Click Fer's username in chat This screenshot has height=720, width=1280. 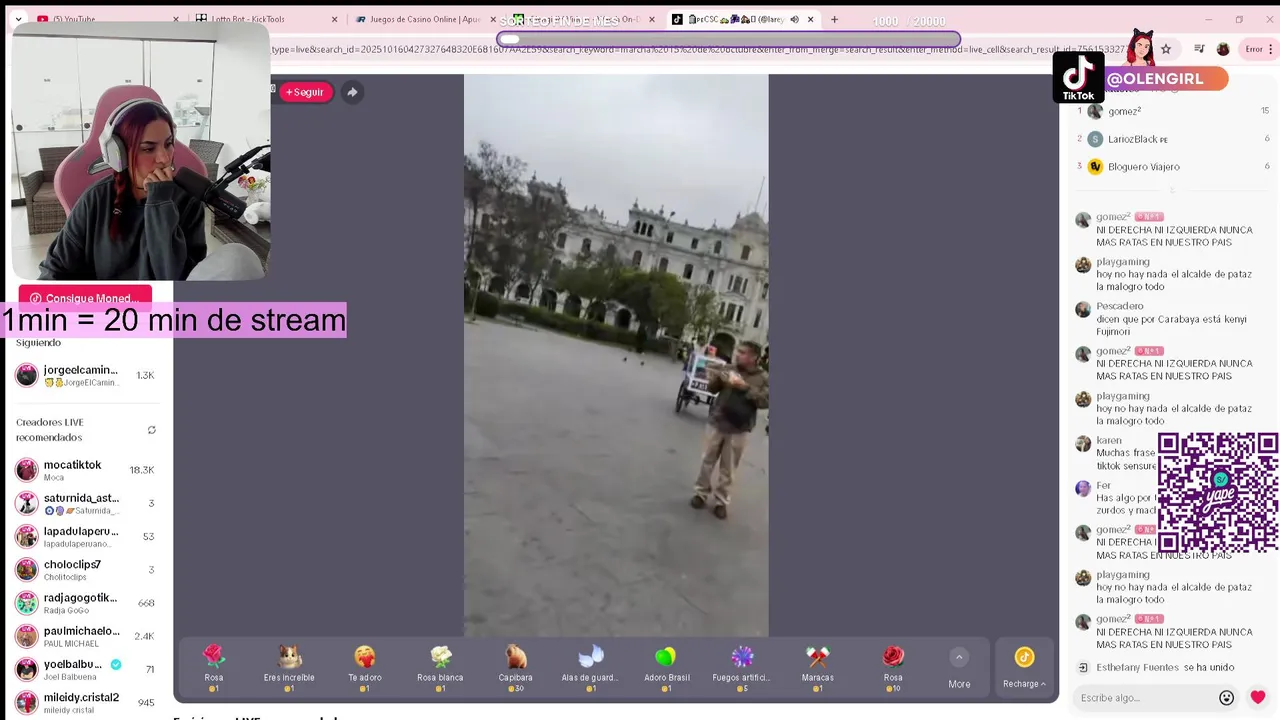pos(1103,485)
